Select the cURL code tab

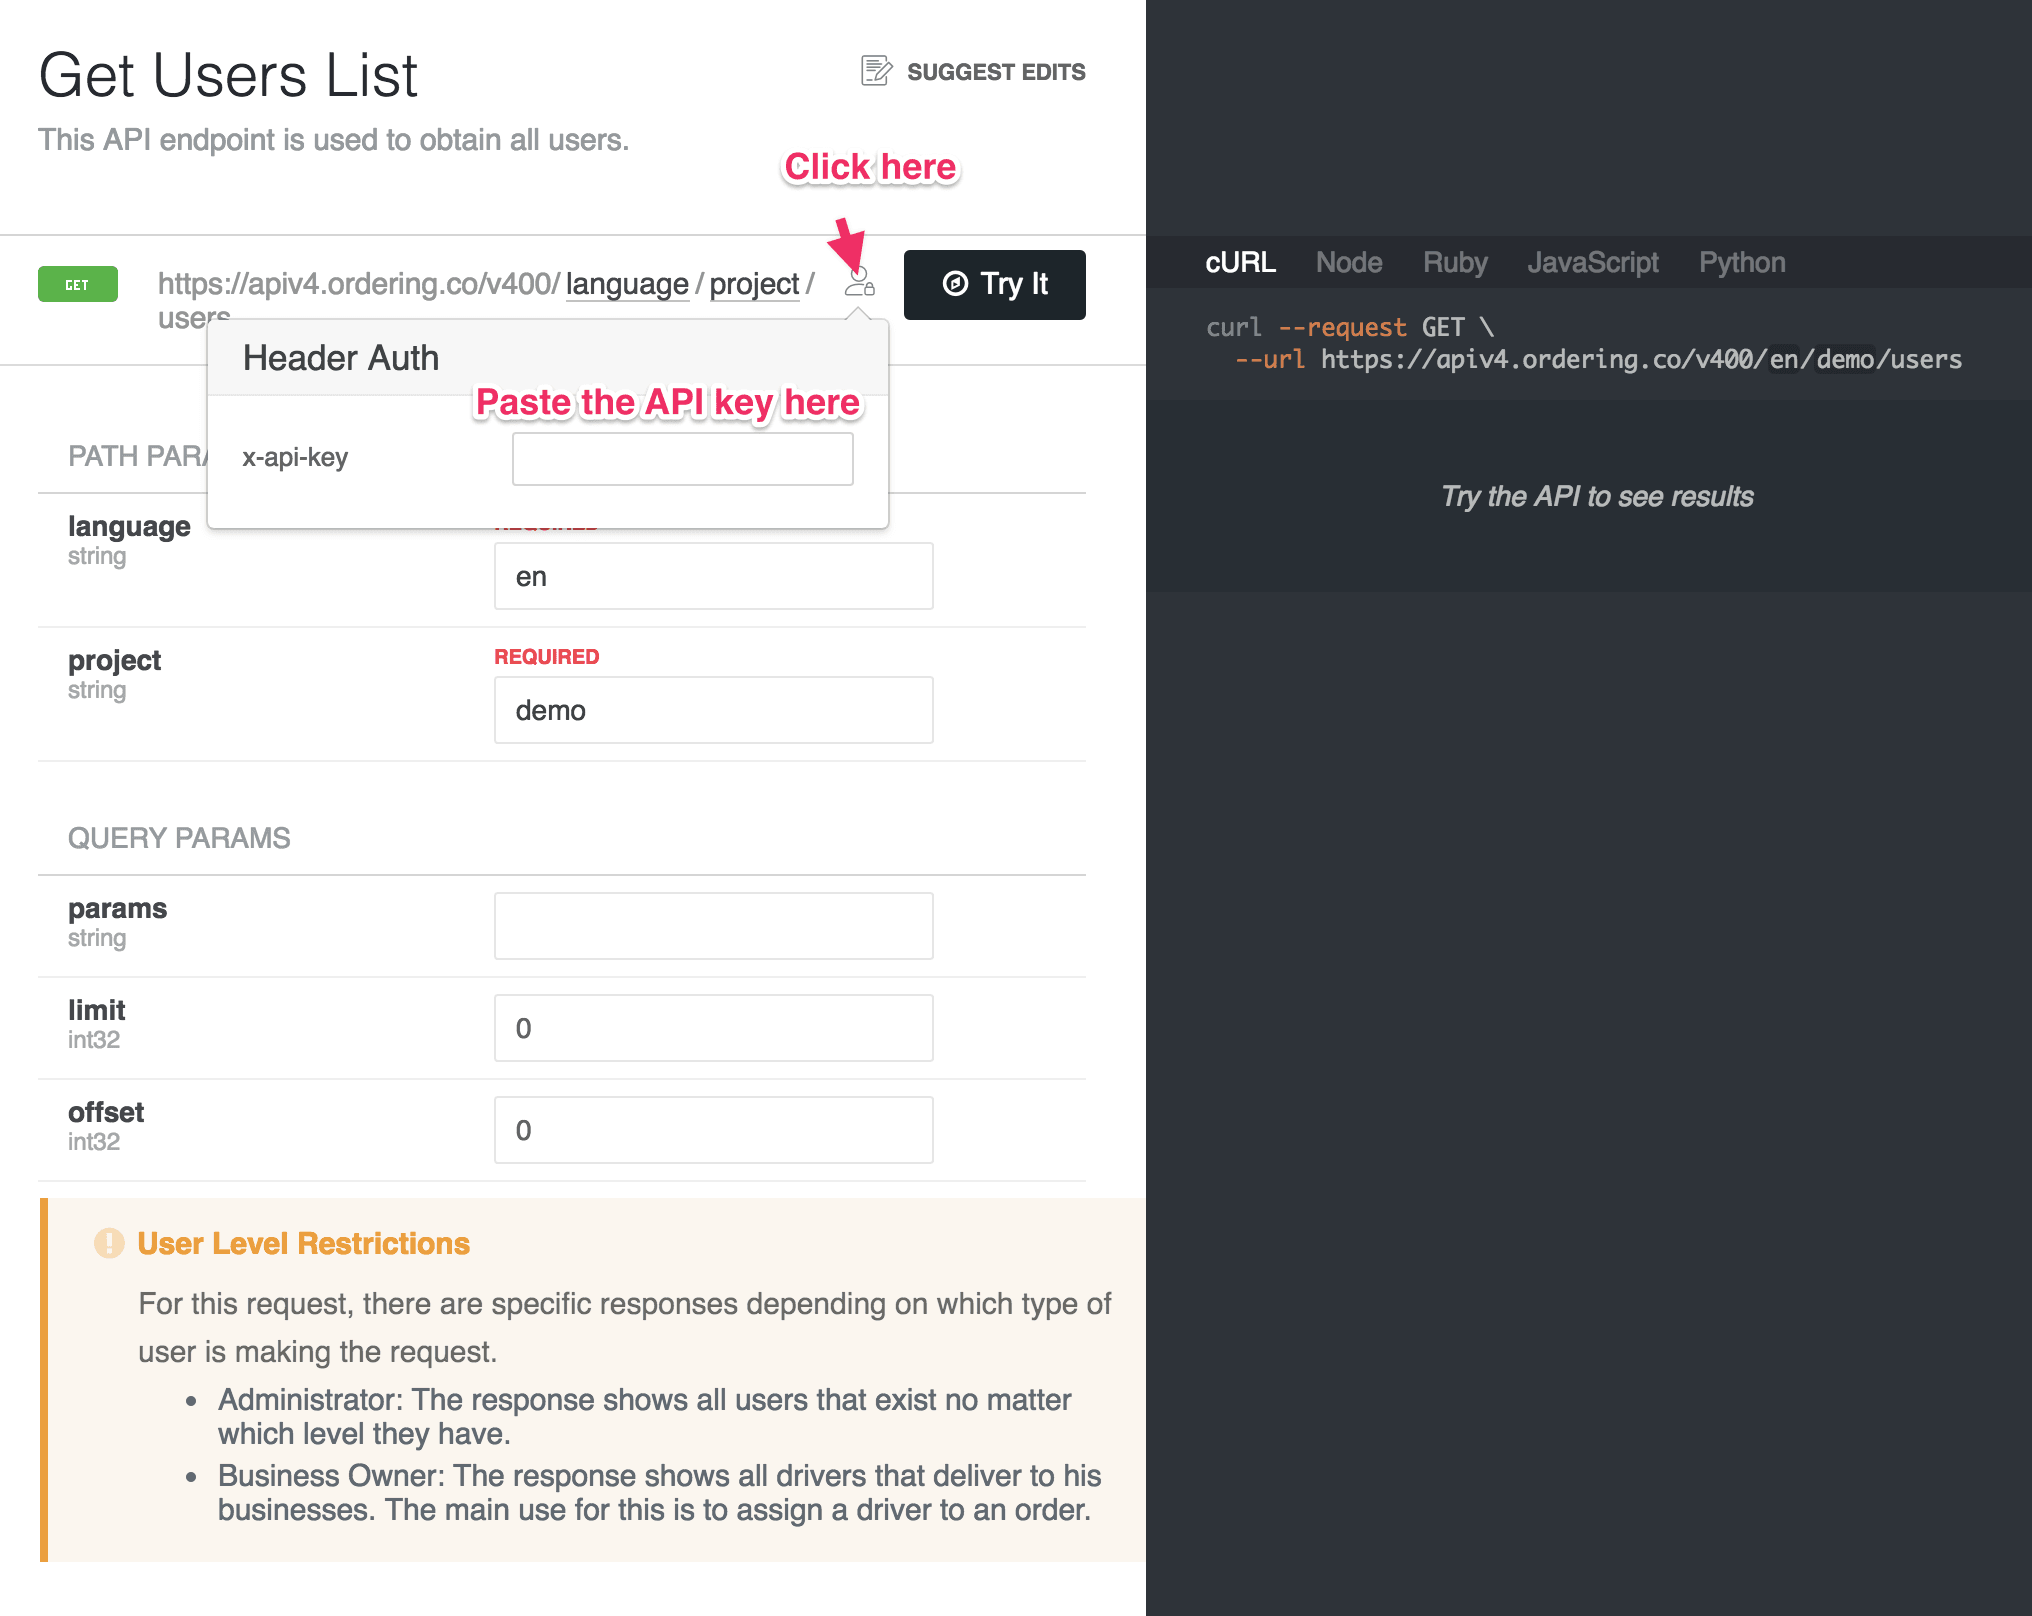pyautogui.click(x=1240, y=263)
